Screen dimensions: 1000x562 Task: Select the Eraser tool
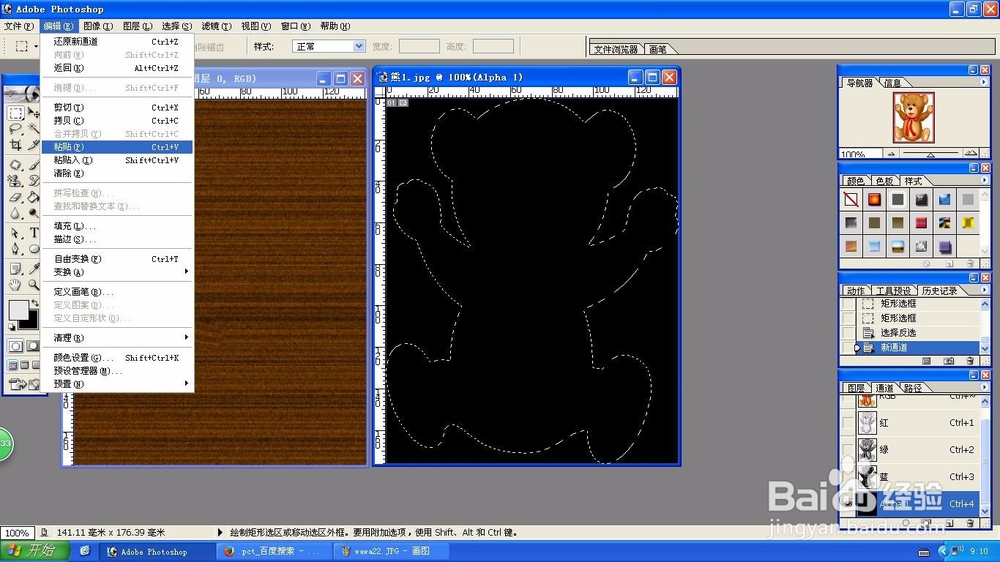15,197
